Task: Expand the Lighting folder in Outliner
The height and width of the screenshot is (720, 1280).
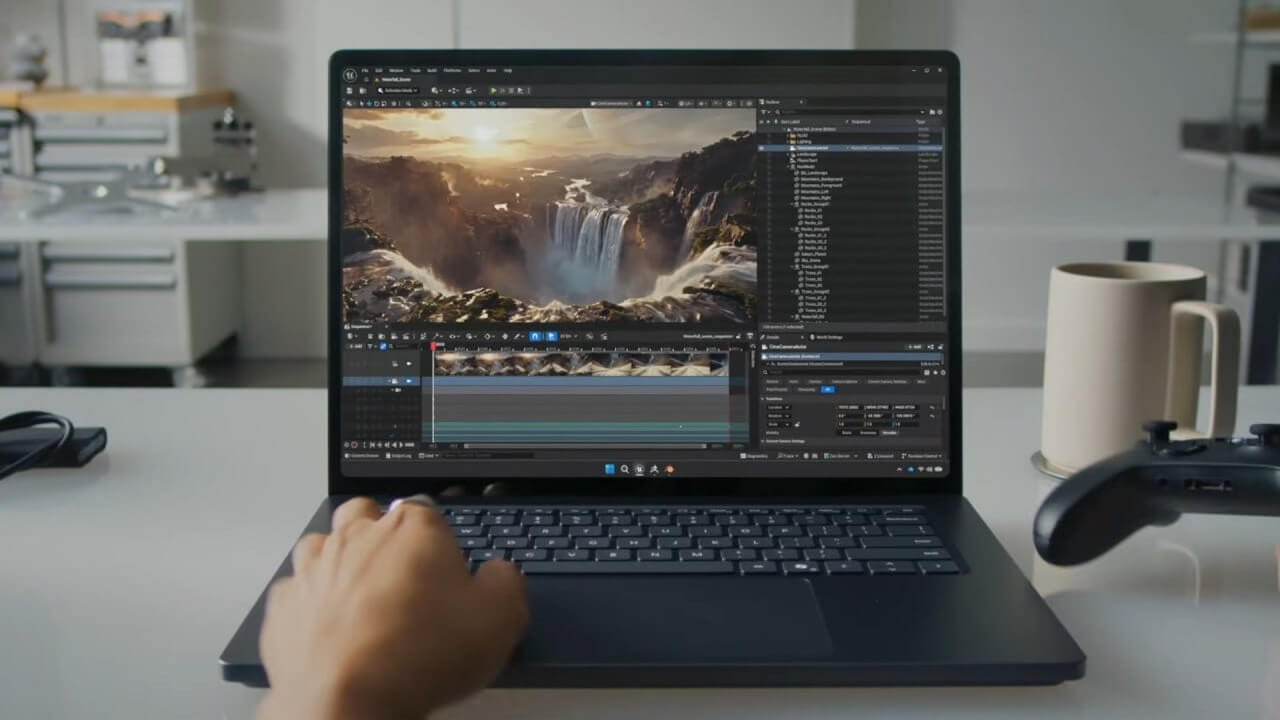Action: point(788,142)
